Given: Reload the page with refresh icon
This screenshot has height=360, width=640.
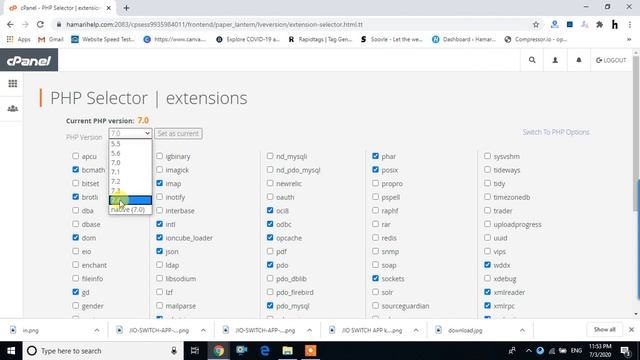Looking at the screenshot, I should (40, 24).
